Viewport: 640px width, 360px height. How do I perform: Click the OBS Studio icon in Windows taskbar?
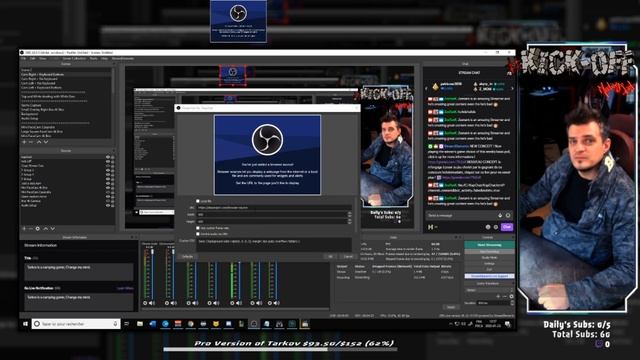253,324
